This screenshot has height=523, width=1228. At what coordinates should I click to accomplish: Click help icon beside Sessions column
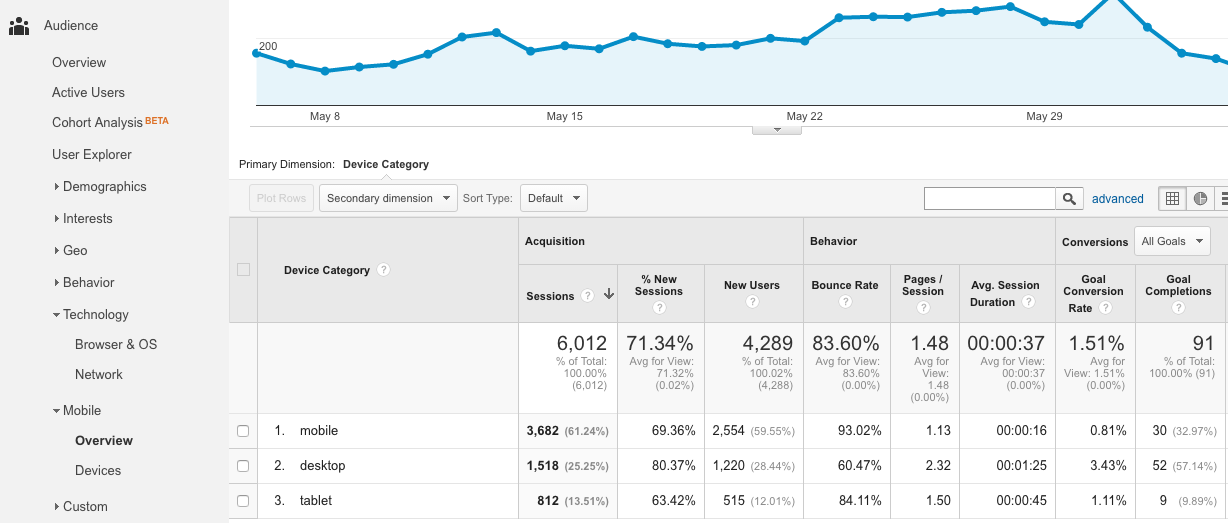(588, 296)
